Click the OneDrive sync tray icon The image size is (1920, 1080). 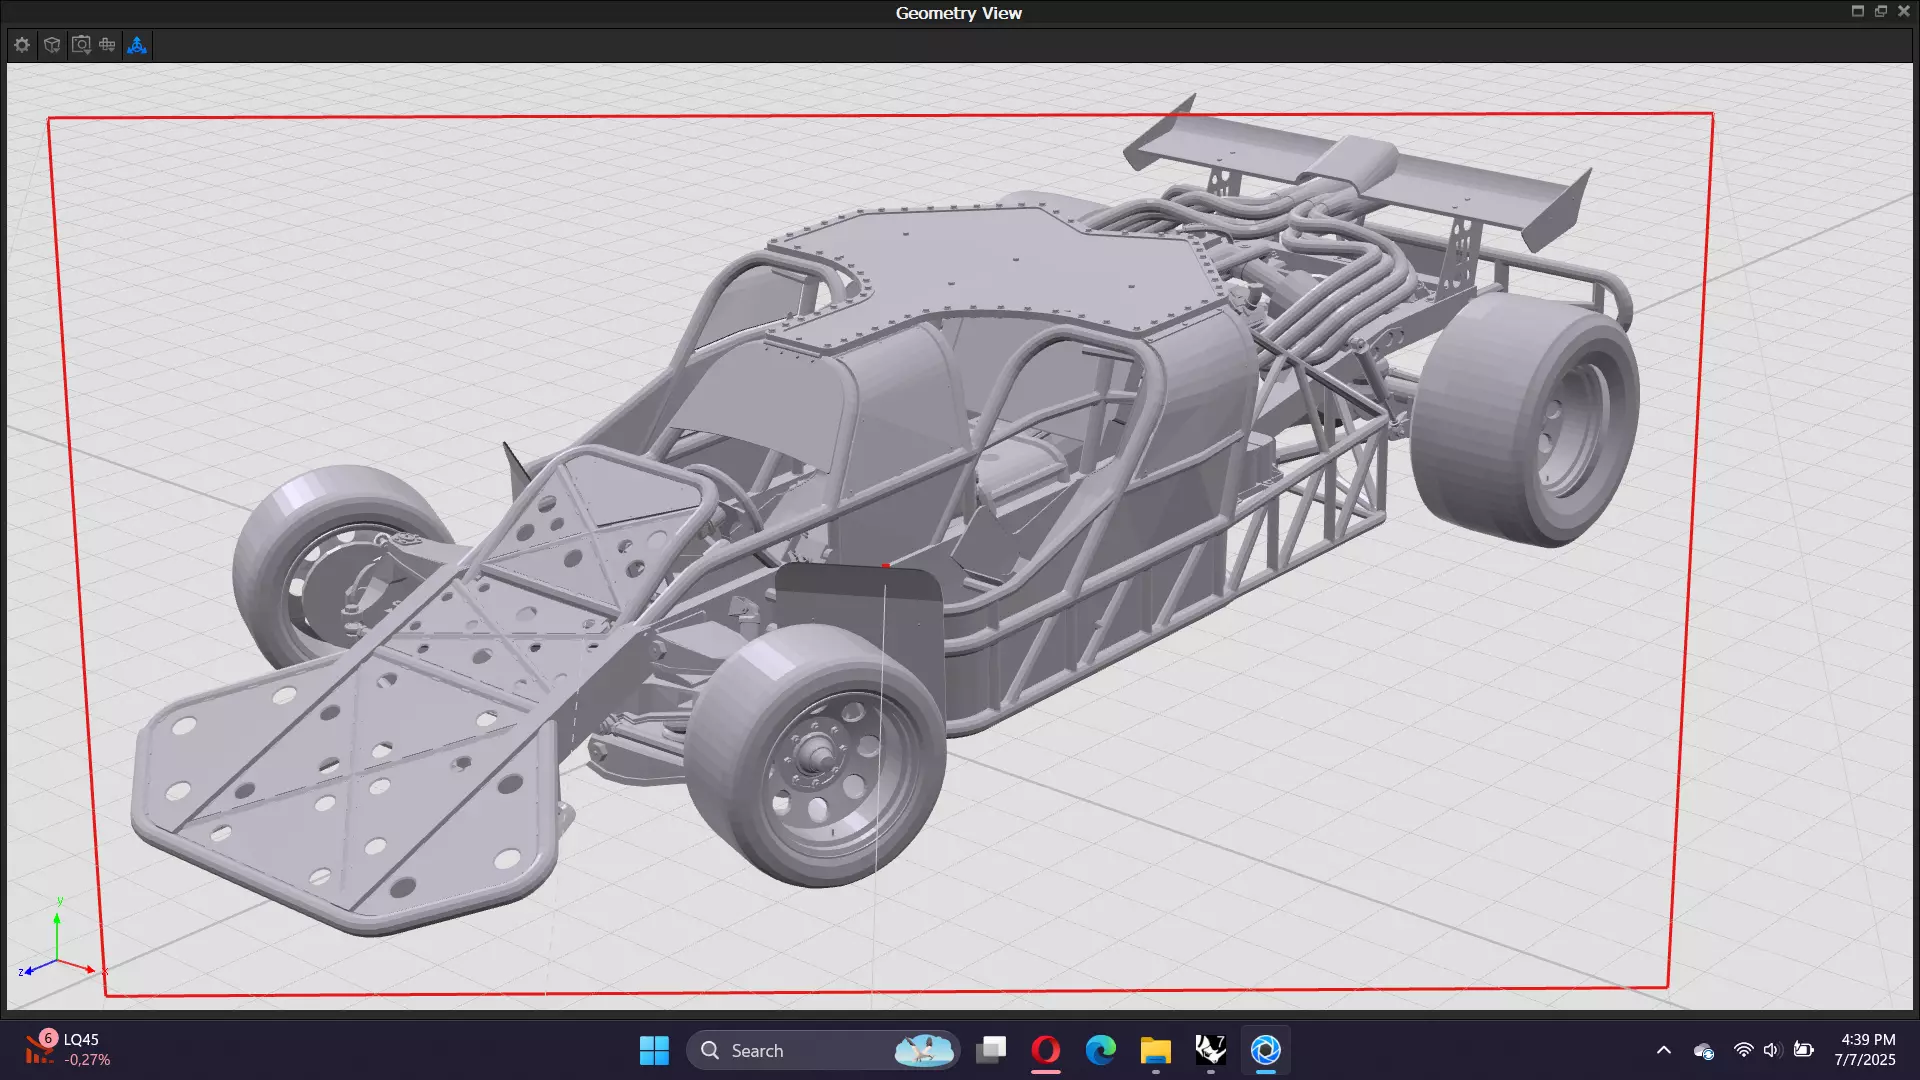click(x=1704, y=1050)
